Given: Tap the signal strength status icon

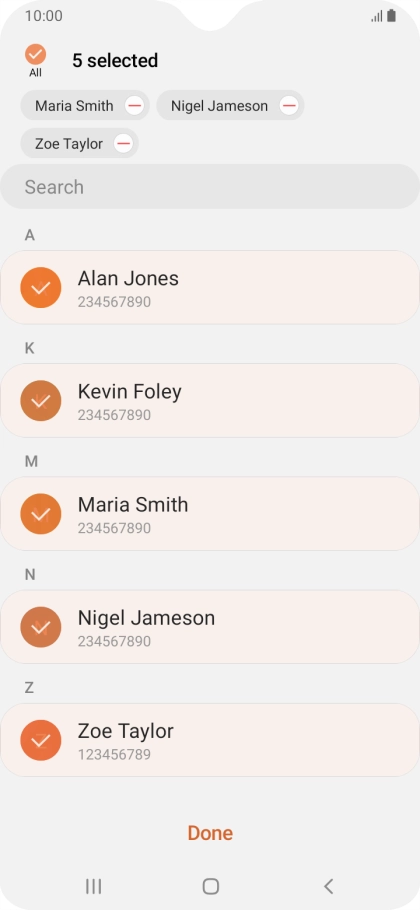Looking at the screenshot, I should pos(377,17).
